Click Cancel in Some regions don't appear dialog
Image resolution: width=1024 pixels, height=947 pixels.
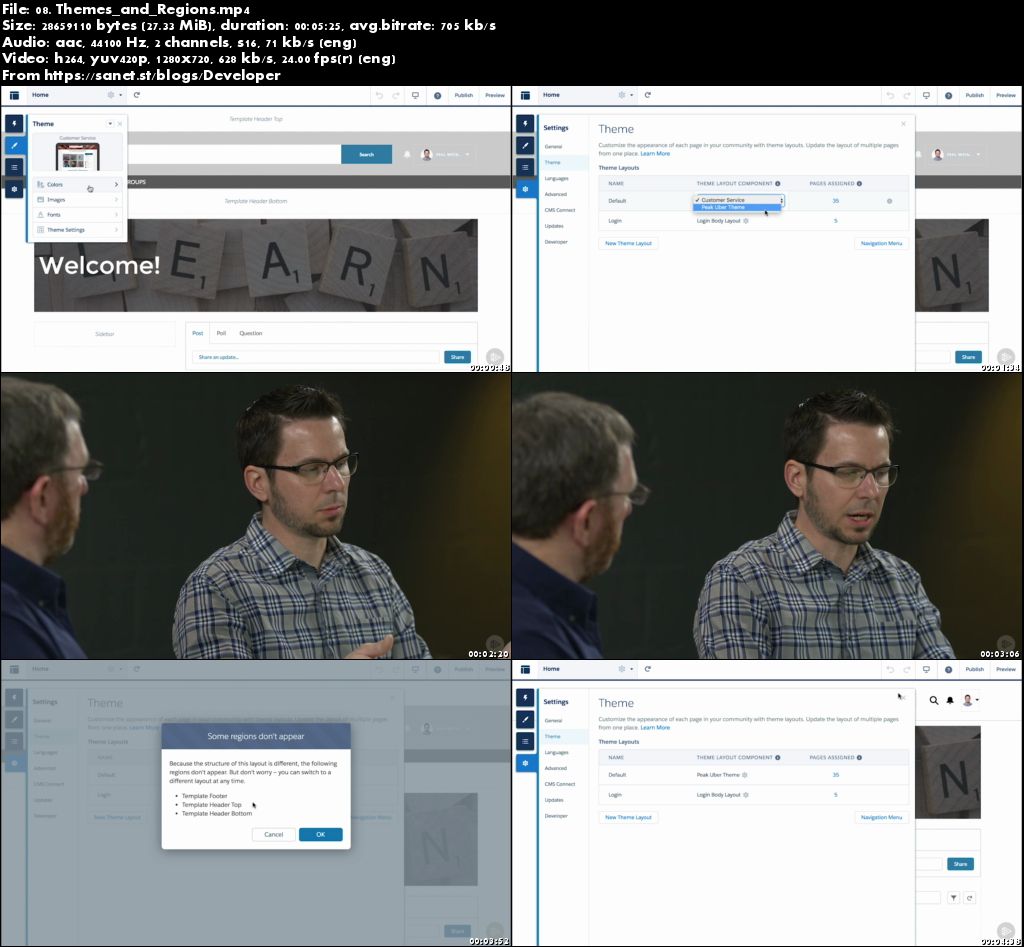pyautogui.click(x=273, y=834)
